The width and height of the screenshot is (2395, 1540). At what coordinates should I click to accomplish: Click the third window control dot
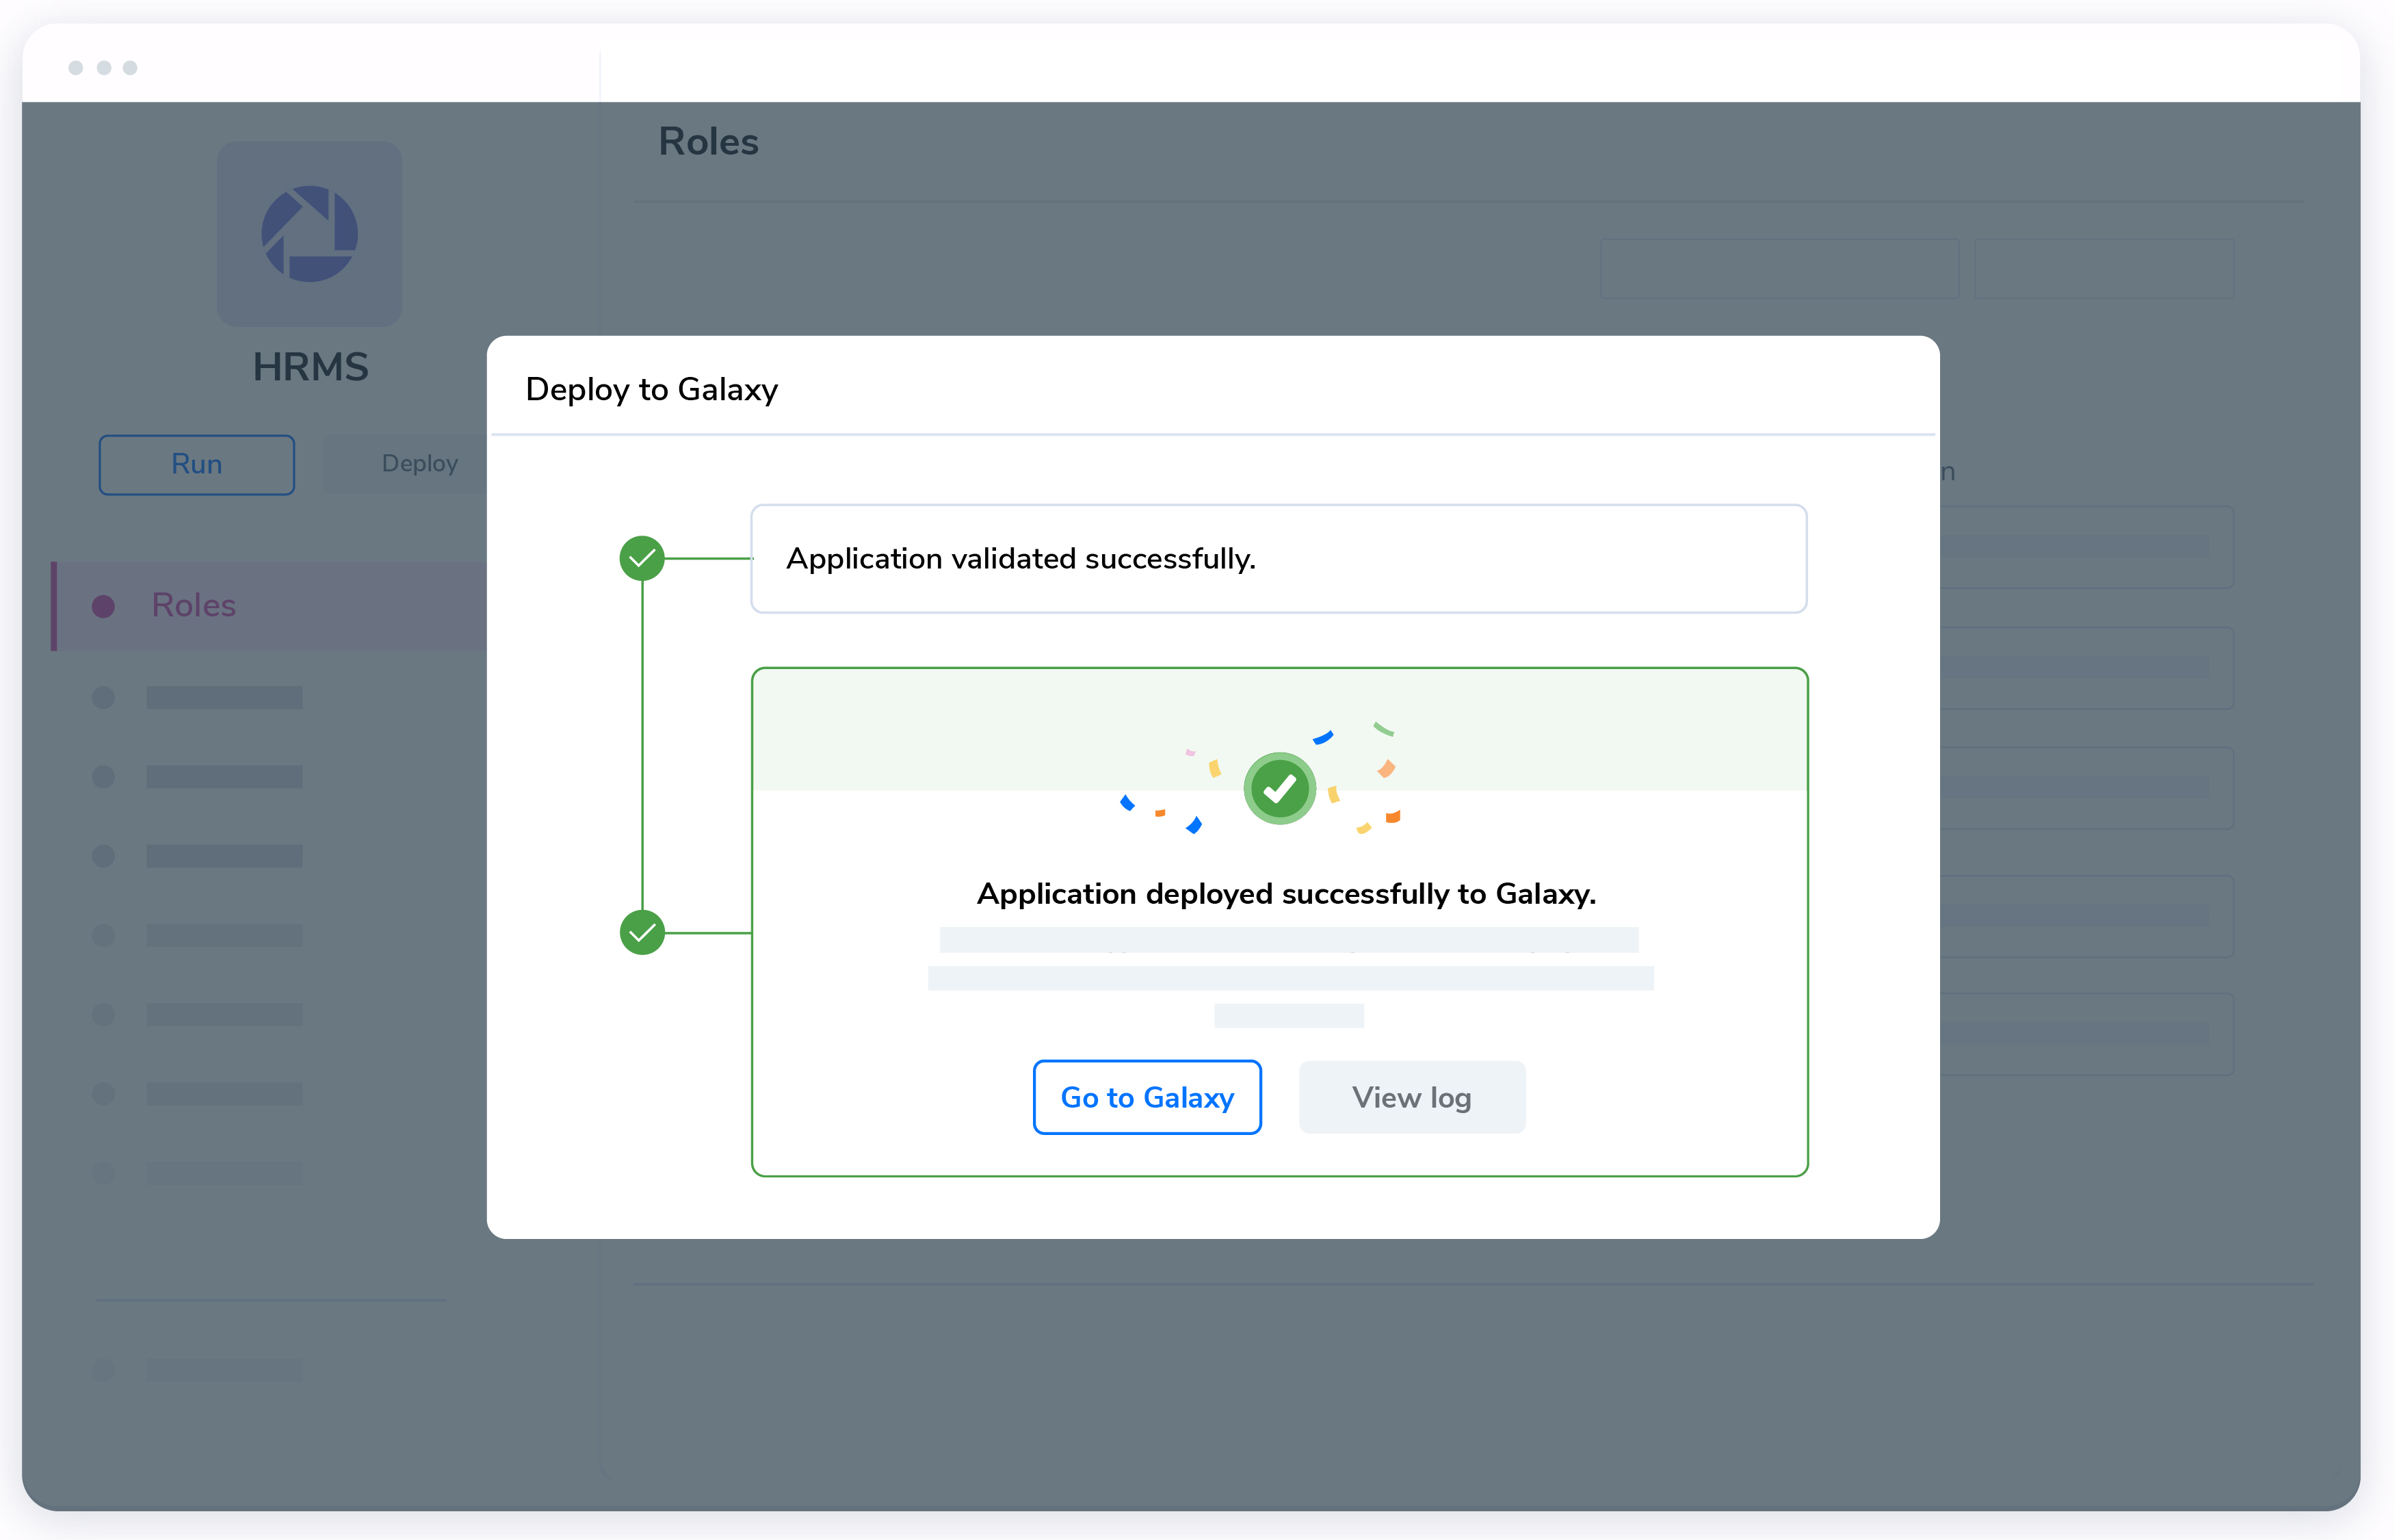(130, 68)
